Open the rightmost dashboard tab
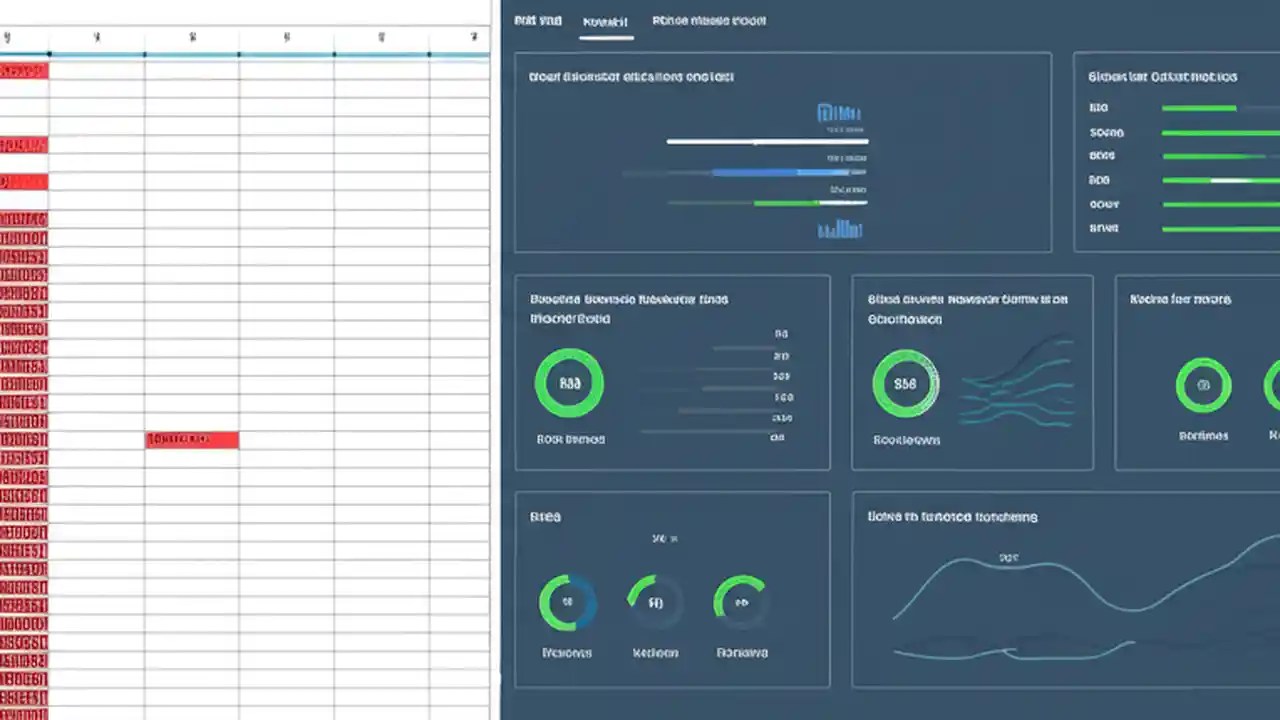The image size is (1280, 720). (x=709, y=20)
